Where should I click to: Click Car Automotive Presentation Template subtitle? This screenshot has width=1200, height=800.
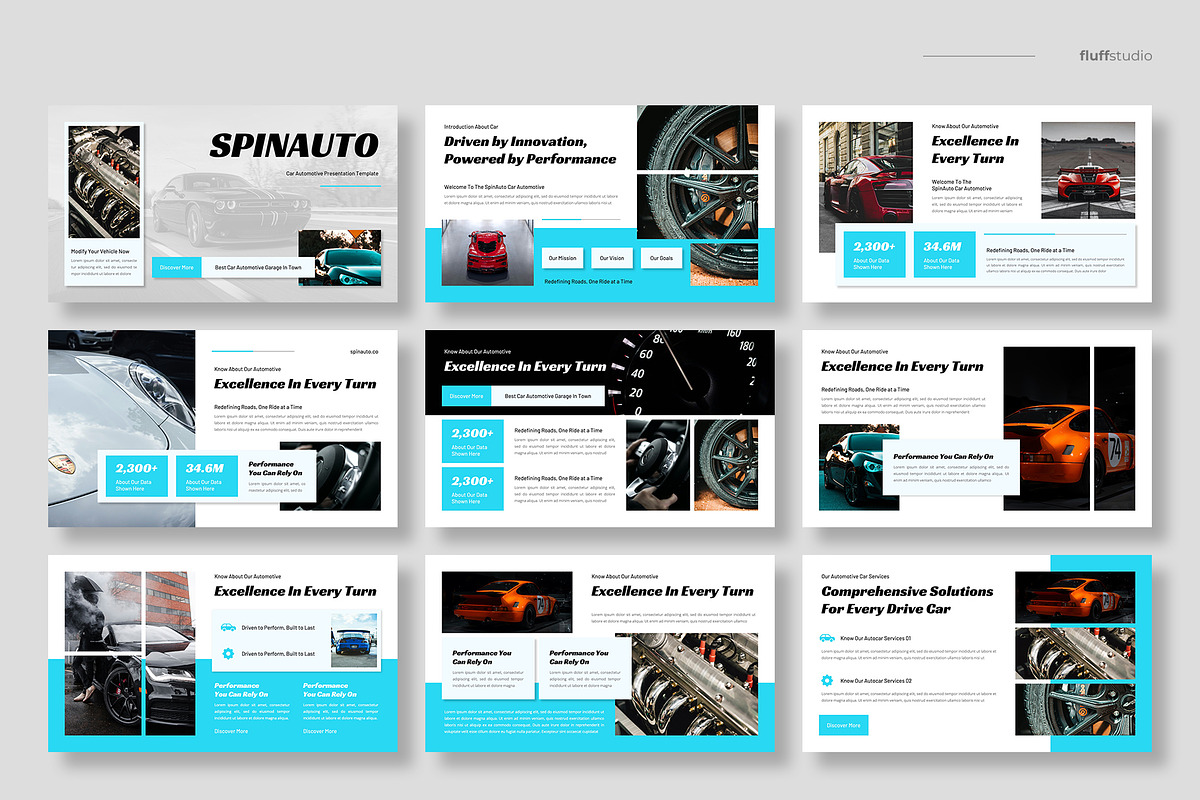[x=333, y=174]
